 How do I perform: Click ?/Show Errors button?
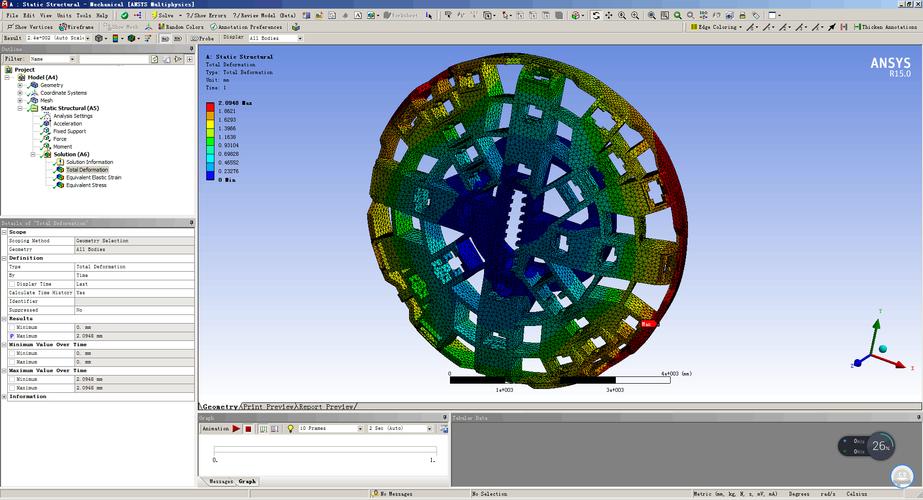pyautogui.click(x=206, y=15)
